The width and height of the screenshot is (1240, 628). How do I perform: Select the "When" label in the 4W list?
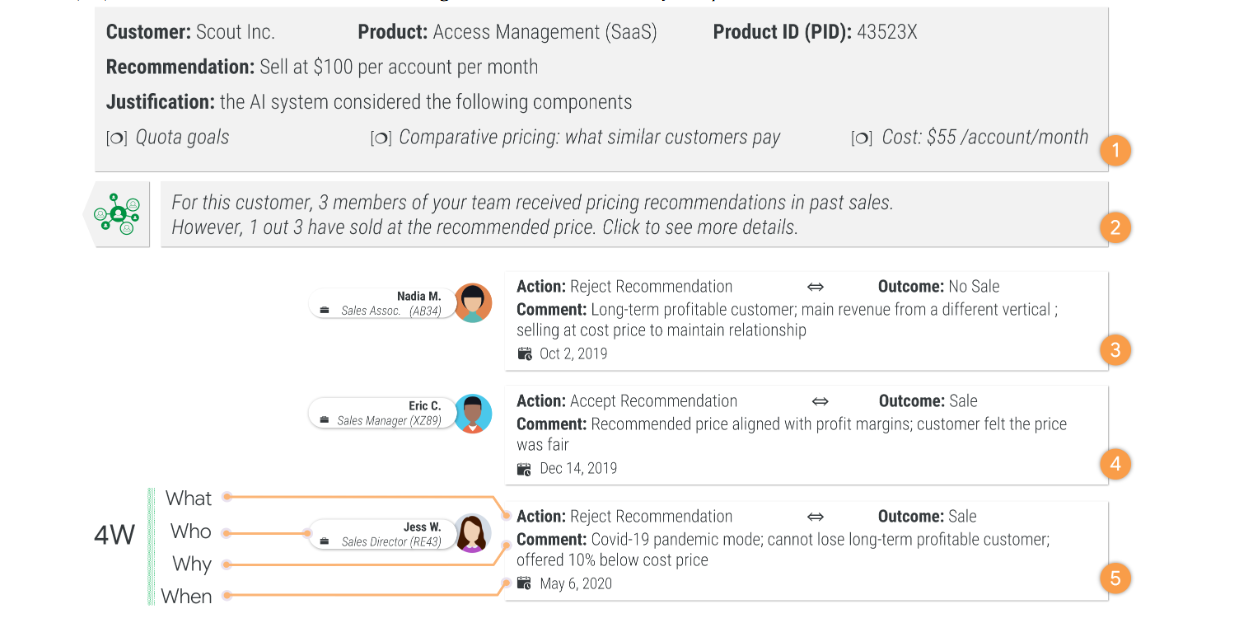pyautogui.click(x=186, y=596)
